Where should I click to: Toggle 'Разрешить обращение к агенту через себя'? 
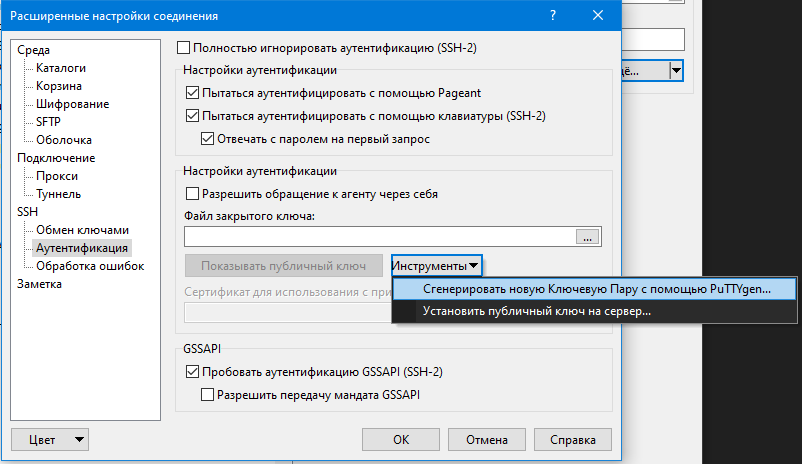pos(193,194)
